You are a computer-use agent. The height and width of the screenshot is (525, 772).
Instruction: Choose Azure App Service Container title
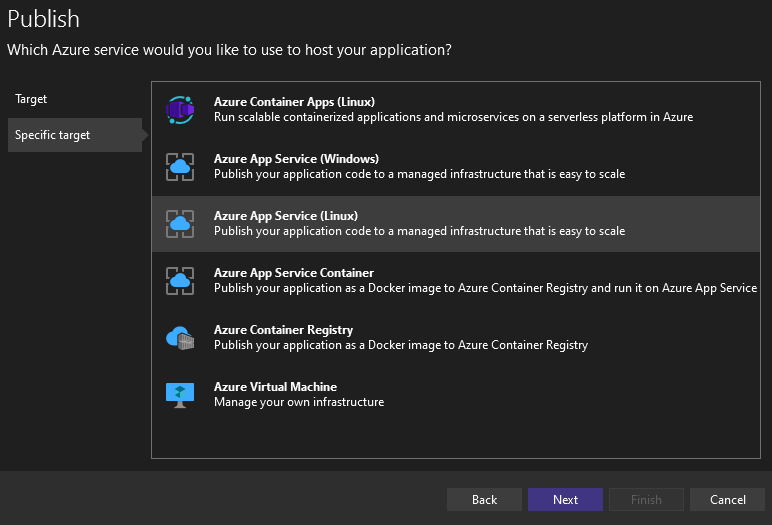(x=294, y=273)
